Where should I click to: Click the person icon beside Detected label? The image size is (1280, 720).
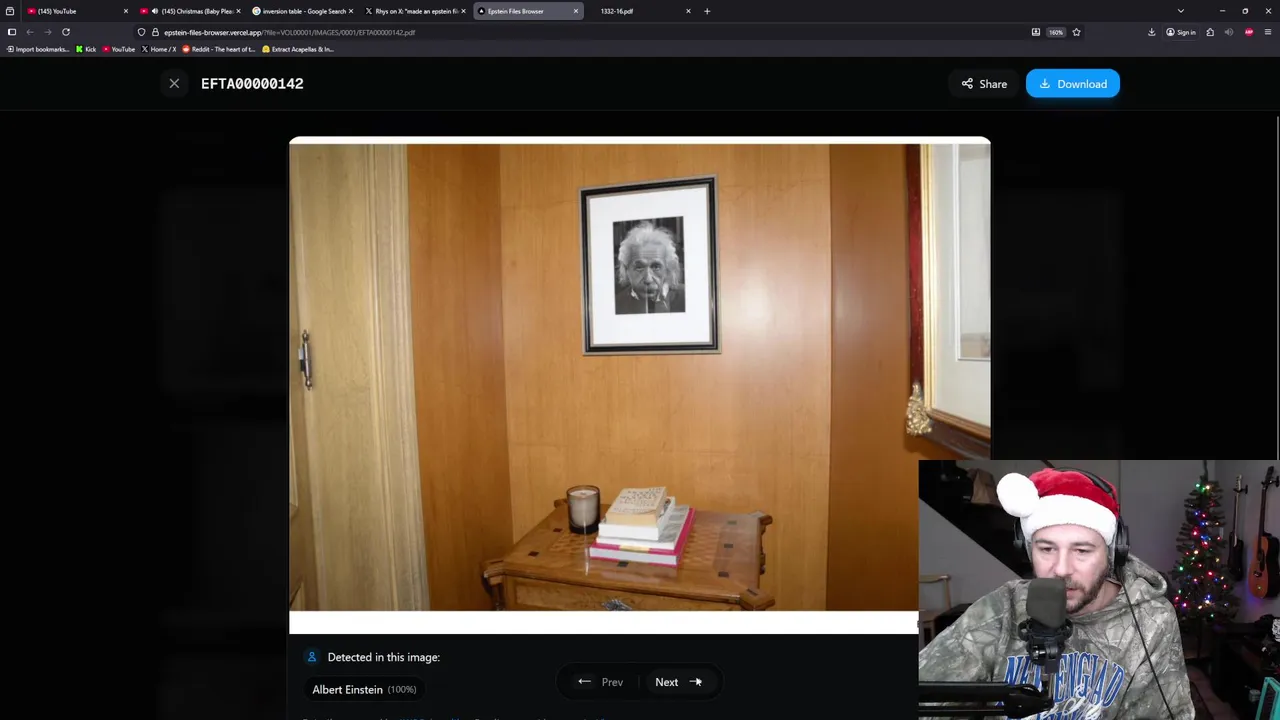point(312,657)
